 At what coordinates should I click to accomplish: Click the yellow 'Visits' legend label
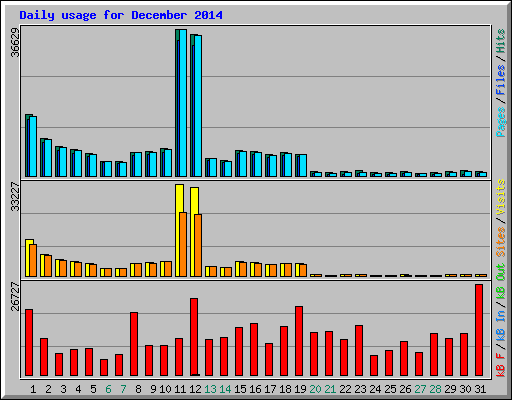500,198
